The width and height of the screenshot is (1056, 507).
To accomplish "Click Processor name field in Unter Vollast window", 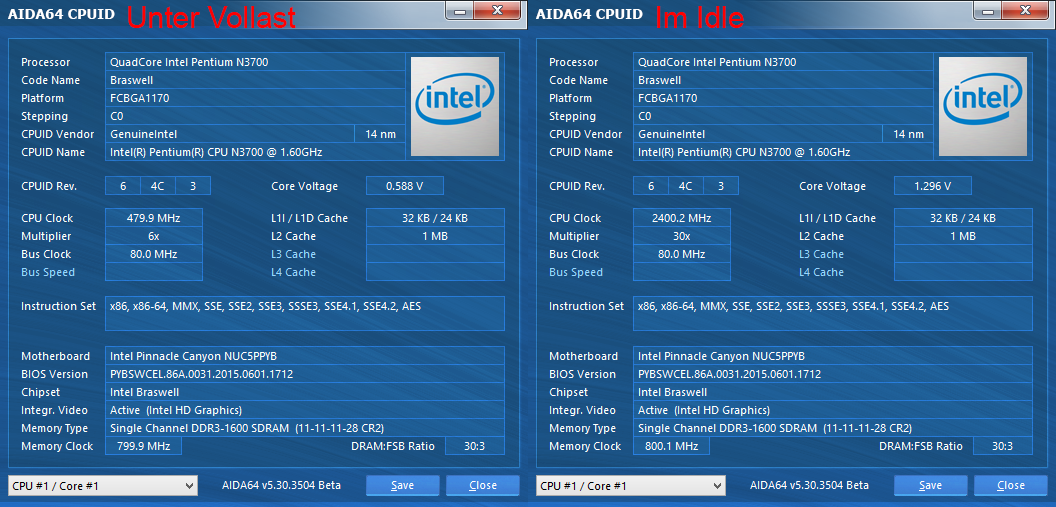I will [x=256, y=62].
